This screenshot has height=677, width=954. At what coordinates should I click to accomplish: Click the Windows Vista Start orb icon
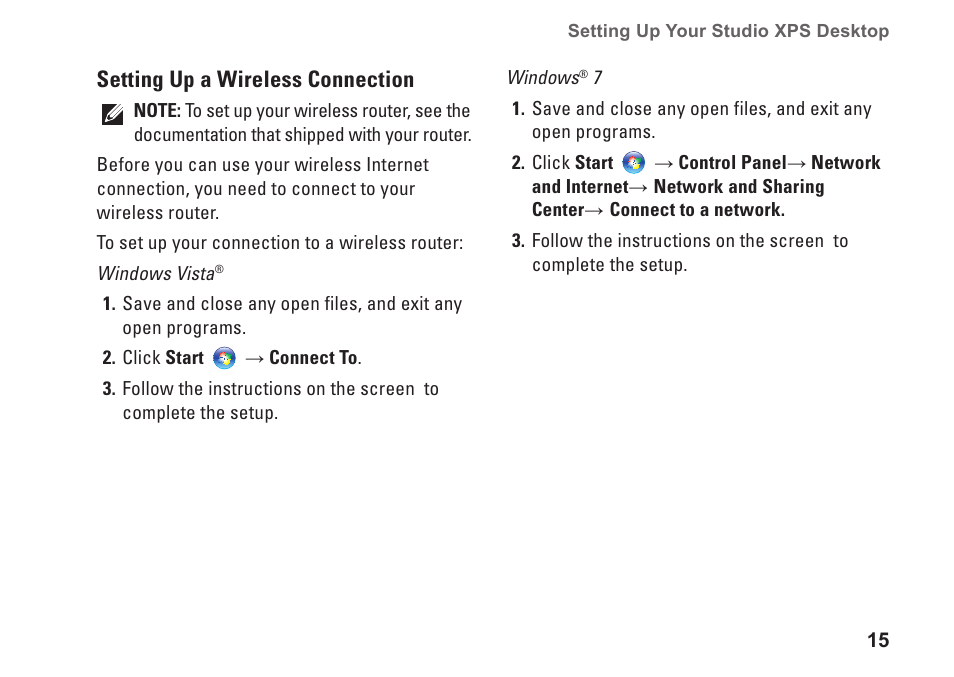point(224,358)
